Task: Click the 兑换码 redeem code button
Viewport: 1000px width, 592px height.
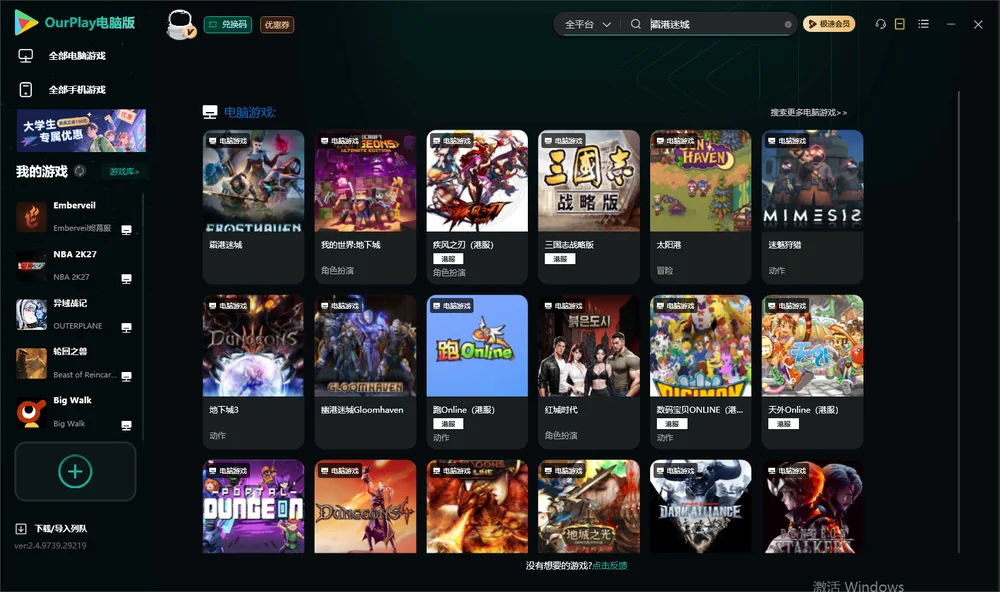Action: click(x=228, y=24)
